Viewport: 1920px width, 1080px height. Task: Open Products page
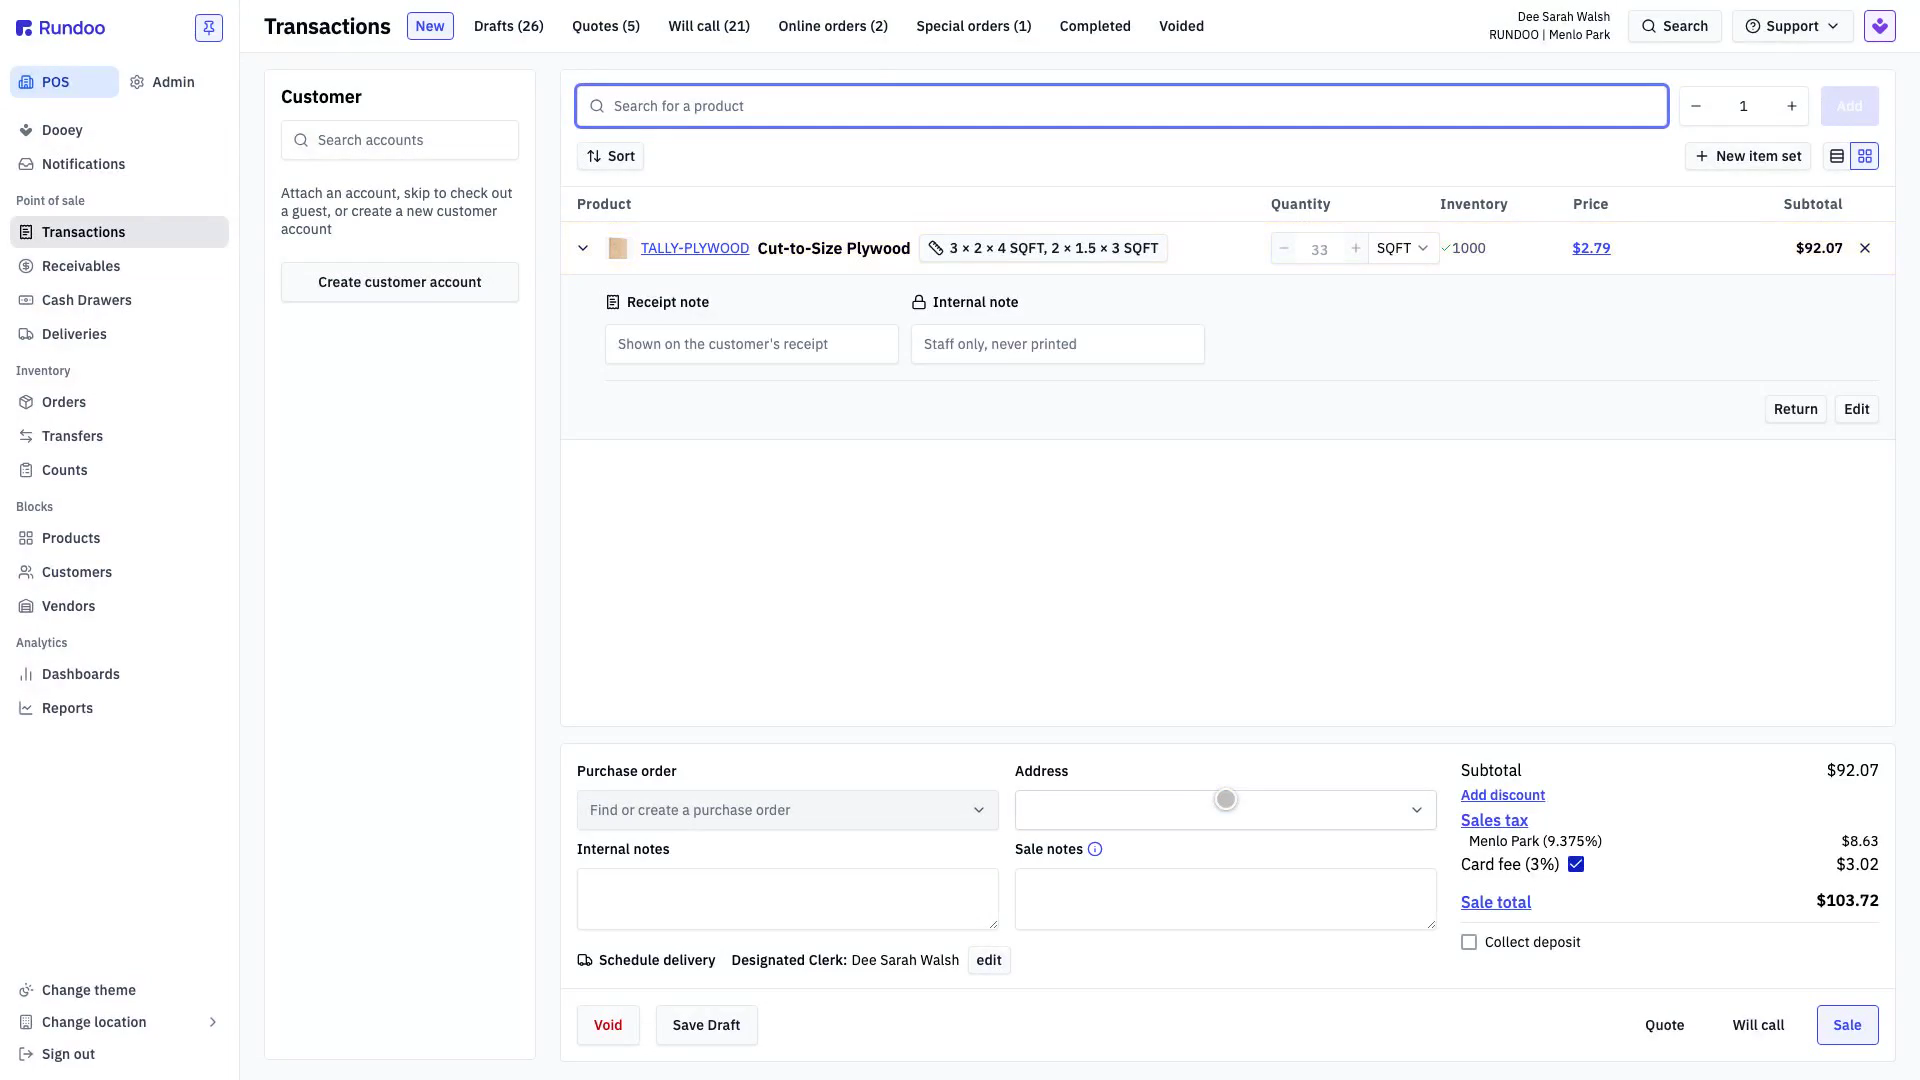tap(119, 538)
